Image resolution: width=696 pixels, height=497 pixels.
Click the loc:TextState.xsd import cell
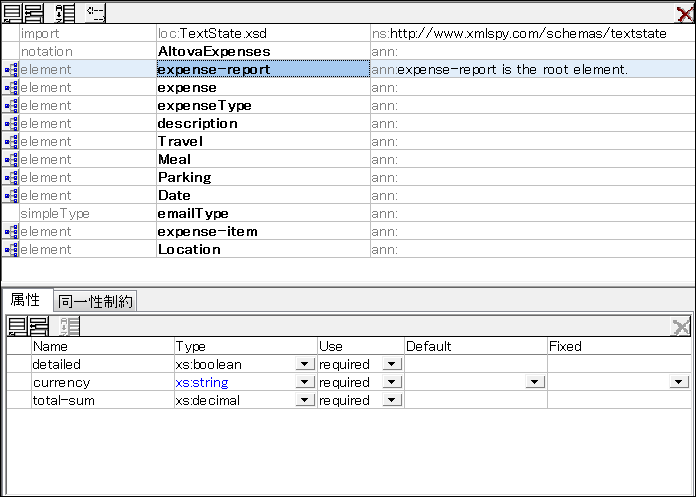(x=263, y=34)
